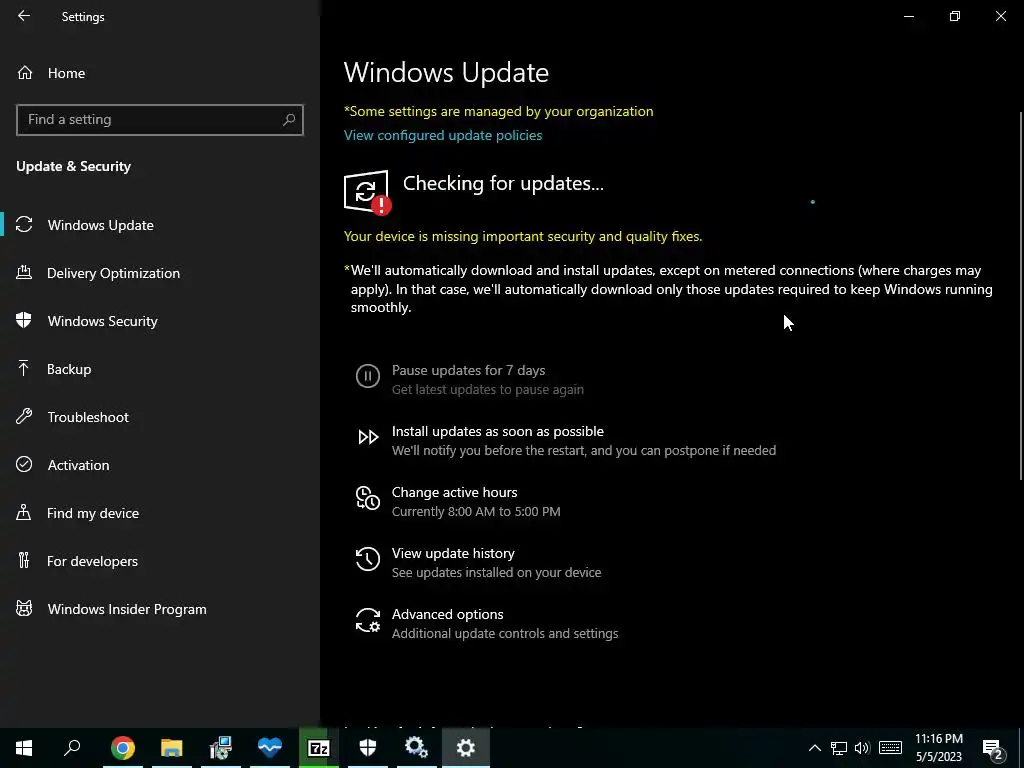
Task: Click the update history clock icon
Action: click(x=368, y=559)
